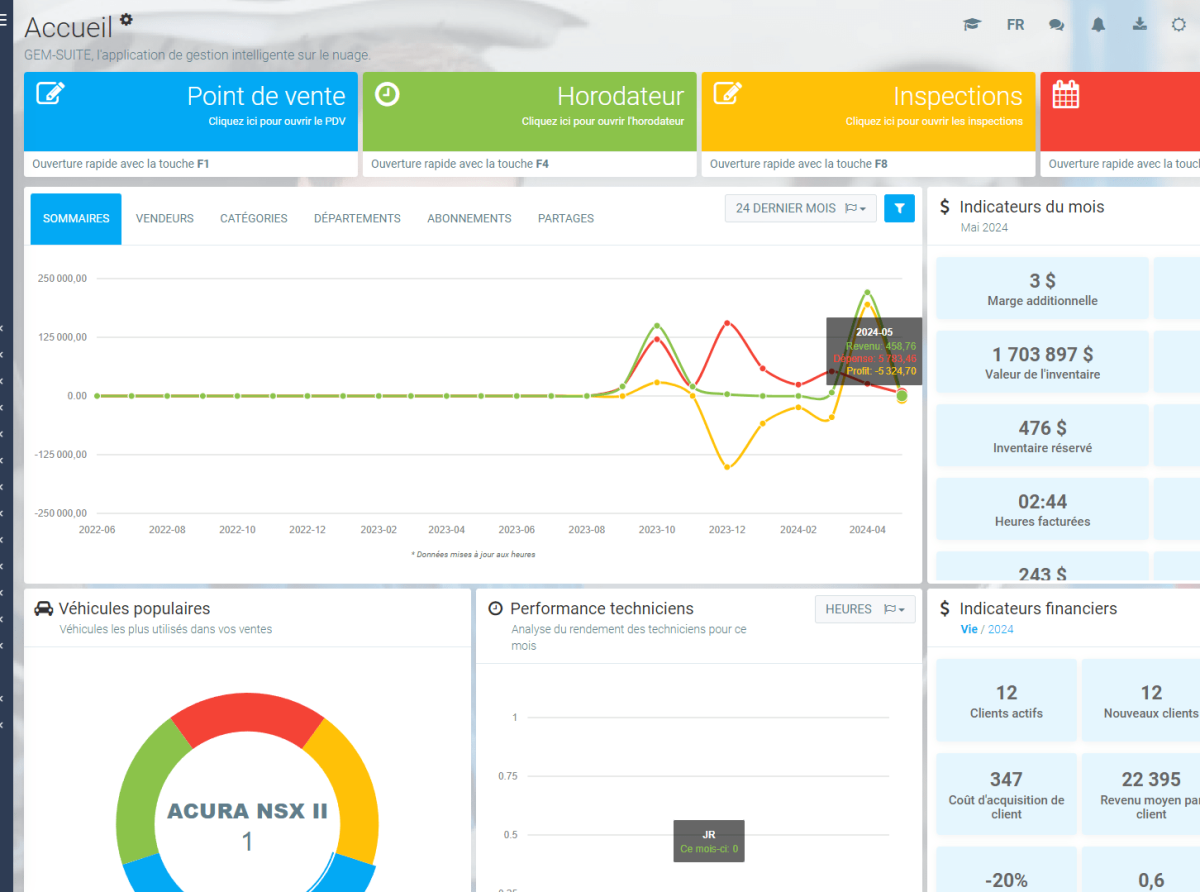Click 'Ouverture rapide avec la touche F4' text
This screenshot has width=1200, height=892.
pyautogui.click(x=460, y=164)
